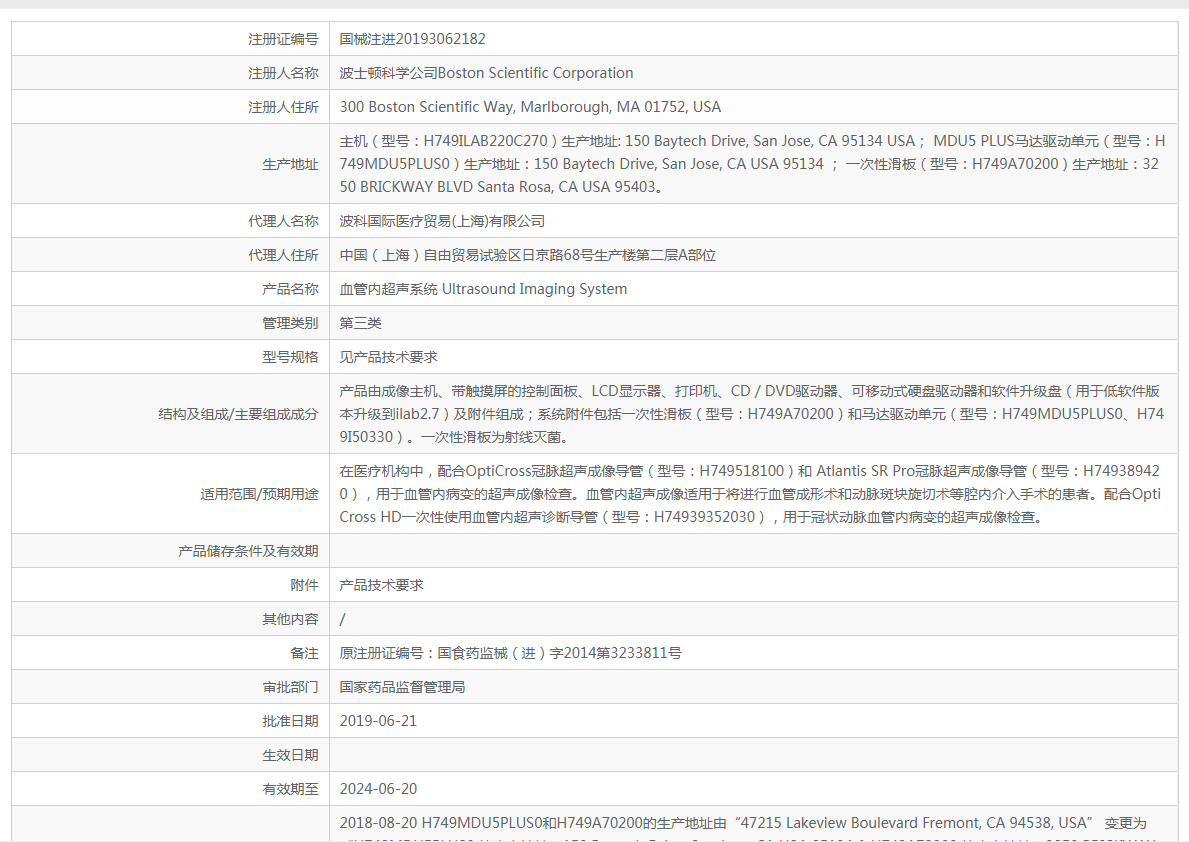This screenshot has height=842, width=1189.
Task: Select the 产品名称 label
Action: (290, 290)
